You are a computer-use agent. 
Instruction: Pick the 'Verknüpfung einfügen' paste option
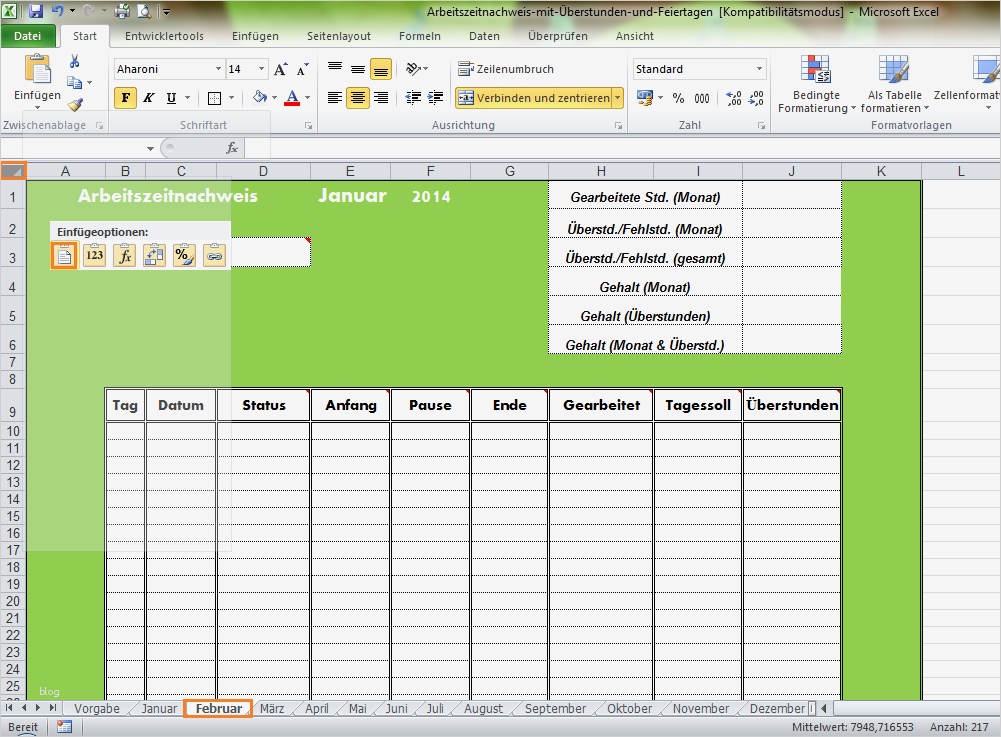(213, 255)
